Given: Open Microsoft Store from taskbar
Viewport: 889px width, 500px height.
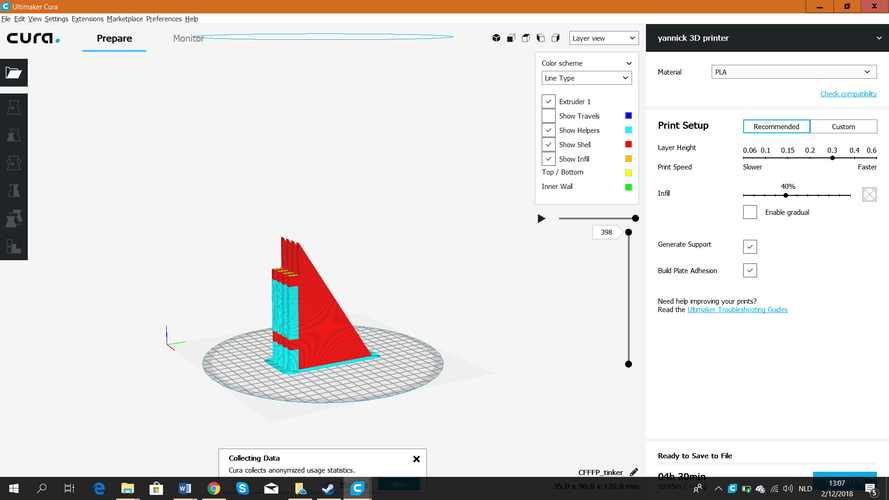Looking at the screenshot, I should tap(156, 488).
